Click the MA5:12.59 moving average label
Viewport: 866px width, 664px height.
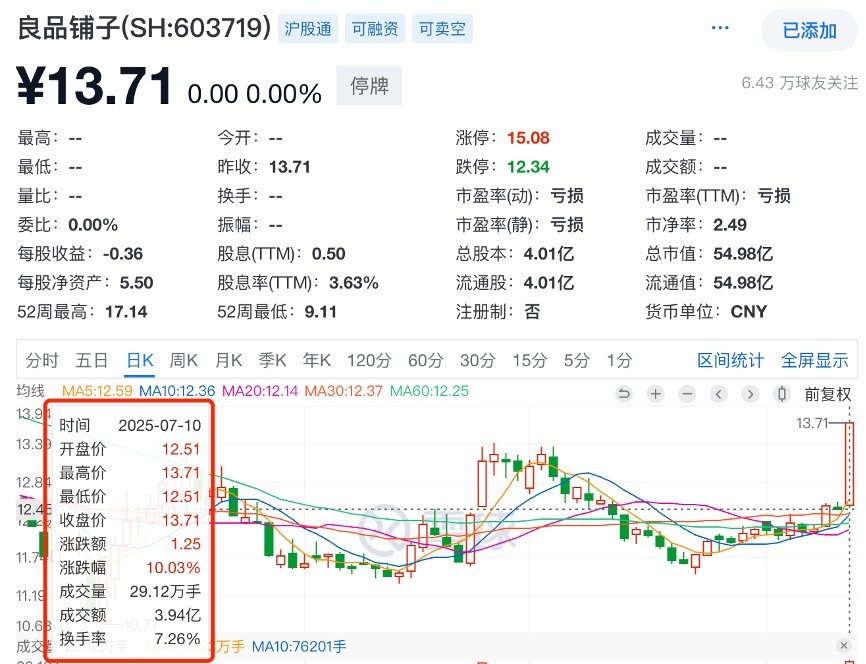(97, 391)
